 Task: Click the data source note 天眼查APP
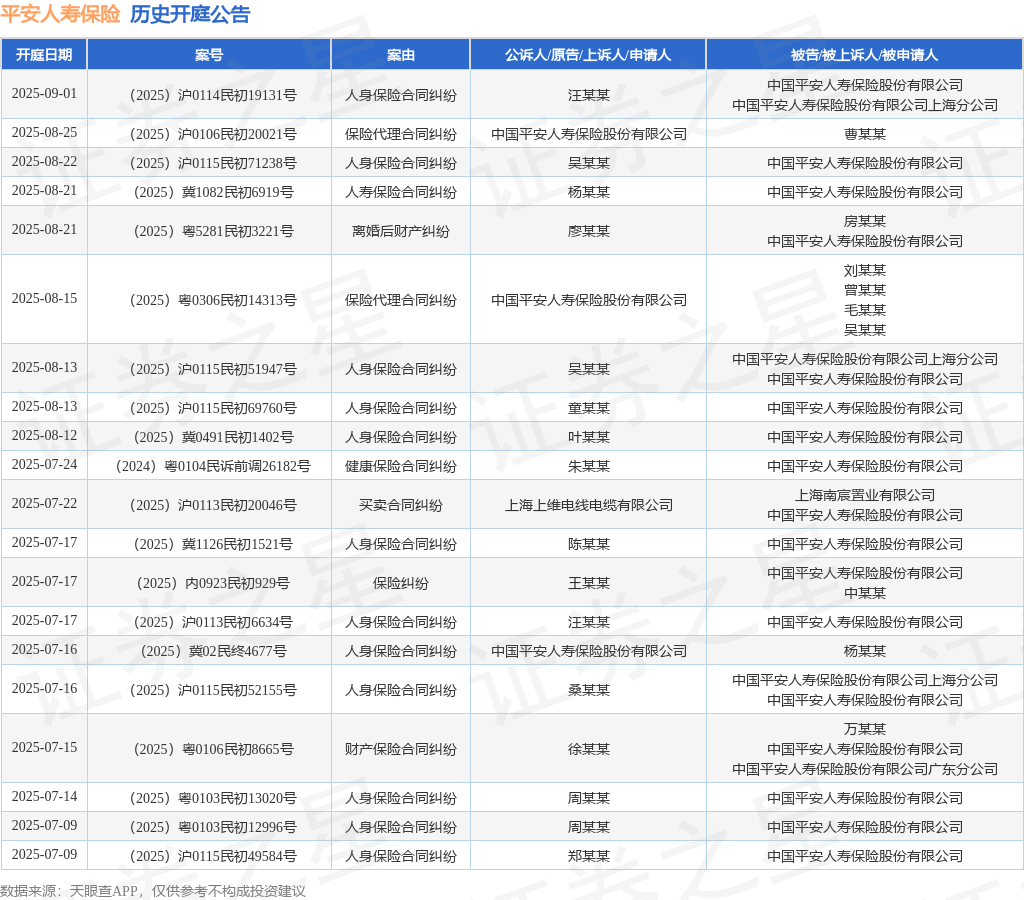103,891
